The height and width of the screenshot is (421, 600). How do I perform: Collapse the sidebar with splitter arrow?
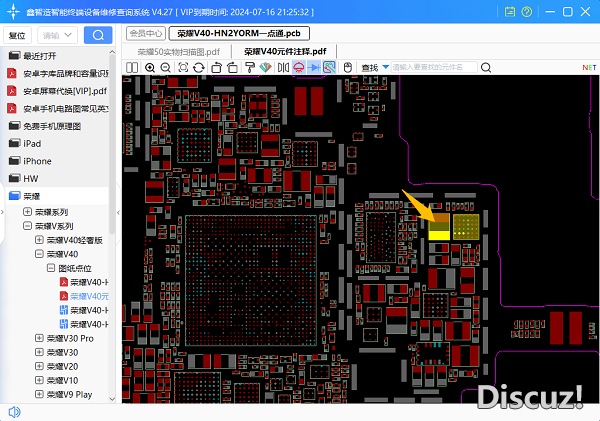click(x=118, y=212)
